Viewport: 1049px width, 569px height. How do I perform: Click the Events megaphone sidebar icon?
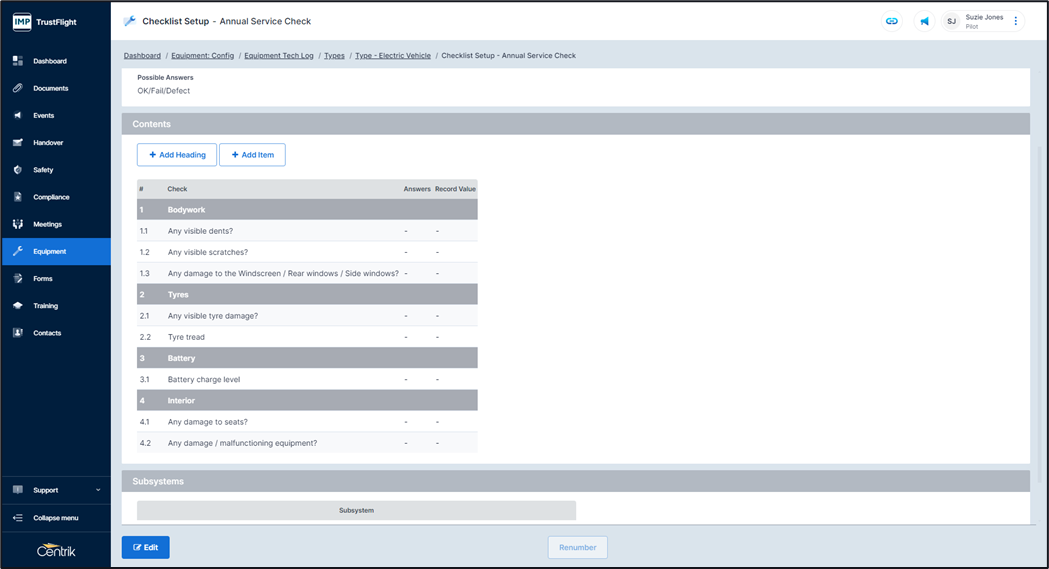click(18, 116)
